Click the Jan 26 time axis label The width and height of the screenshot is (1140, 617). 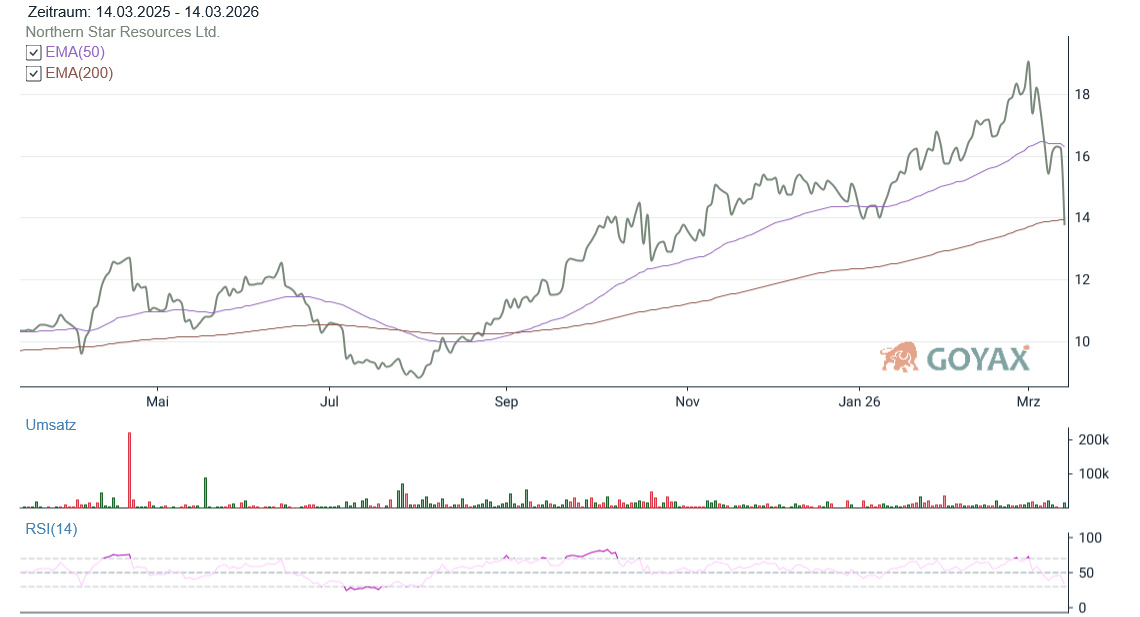click(x=859, y=402)
